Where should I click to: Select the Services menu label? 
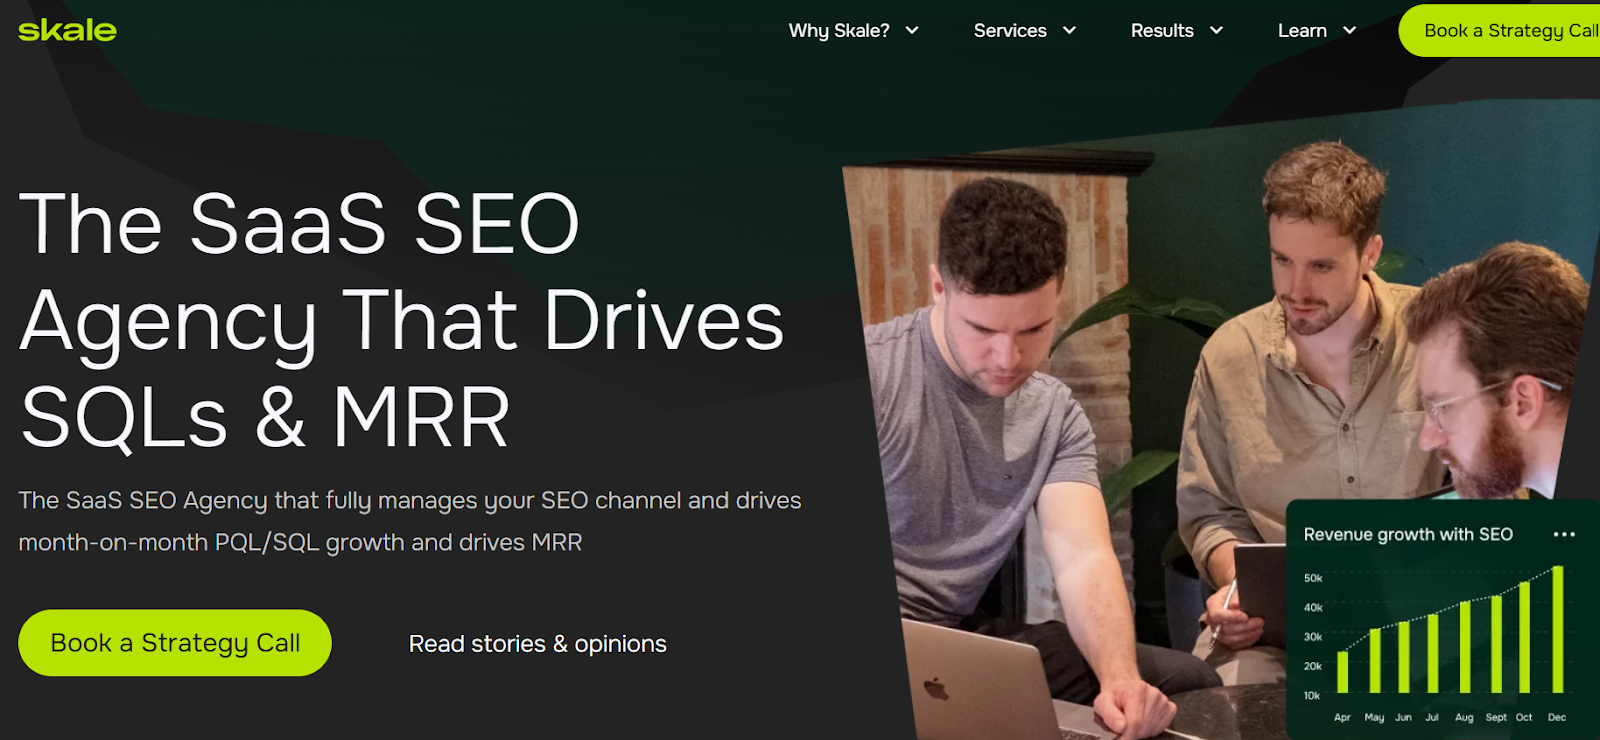[x=1010, y=31]
